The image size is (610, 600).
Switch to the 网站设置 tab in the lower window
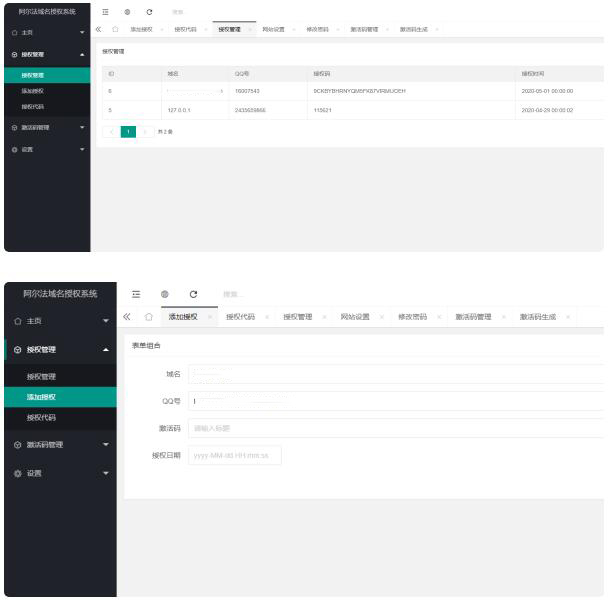[x=355, y=317]
